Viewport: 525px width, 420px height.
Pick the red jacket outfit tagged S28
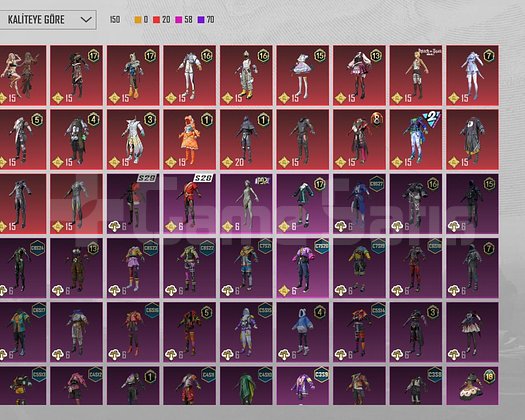(x=190, y=204)
